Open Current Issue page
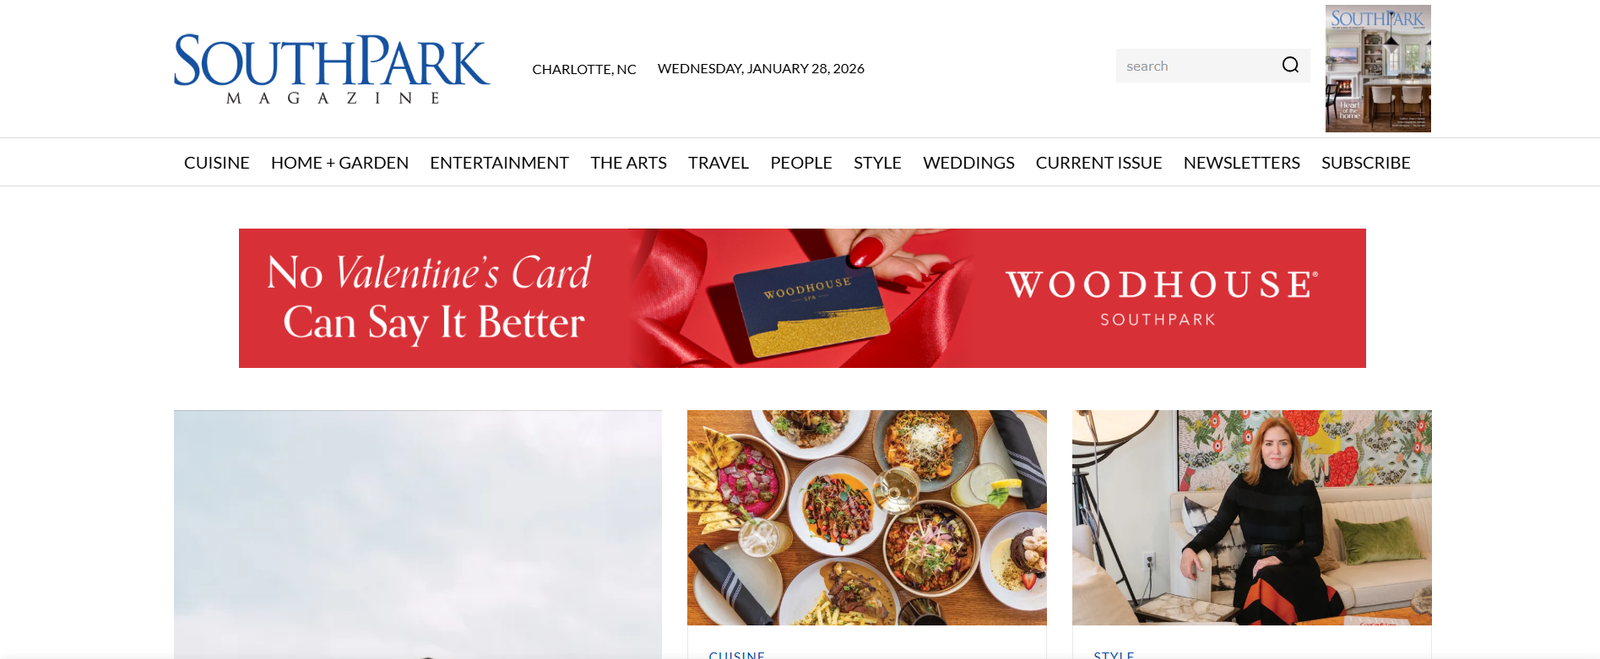 click(1099, 162)
